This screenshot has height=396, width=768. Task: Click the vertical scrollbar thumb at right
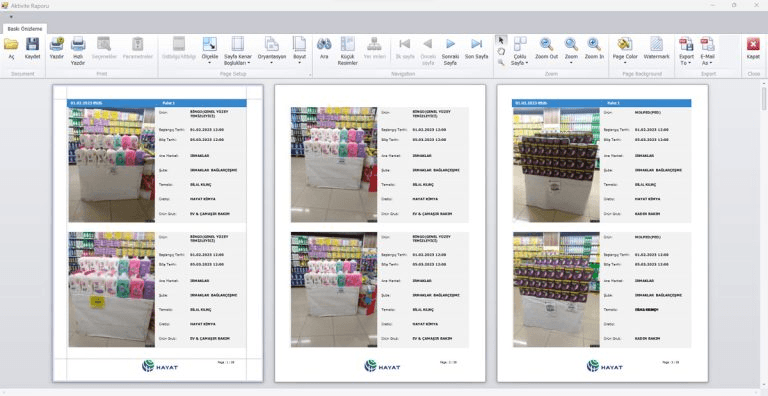[x=764, y=98]
